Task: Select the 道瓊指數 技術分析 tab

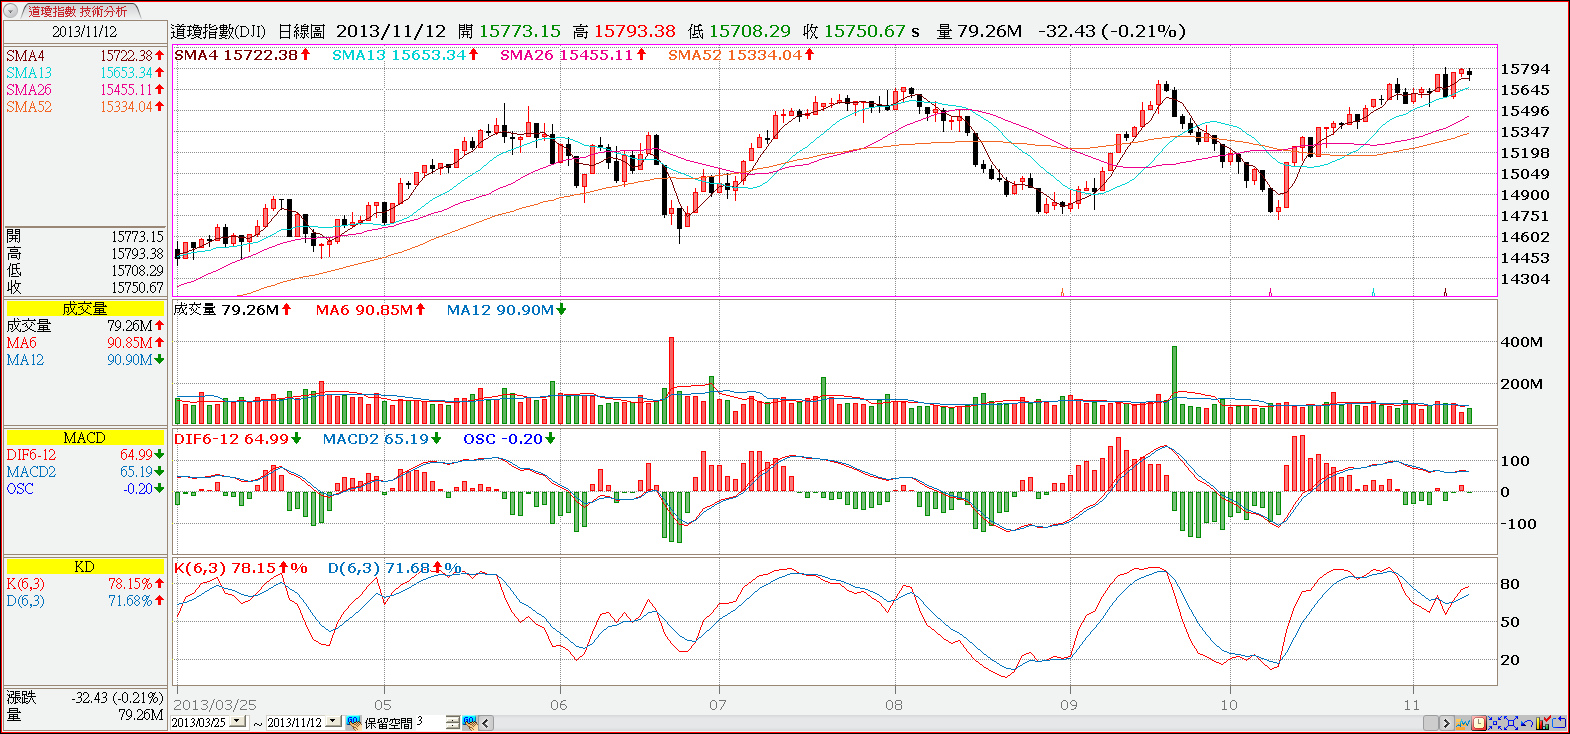Action: (78, 11)
